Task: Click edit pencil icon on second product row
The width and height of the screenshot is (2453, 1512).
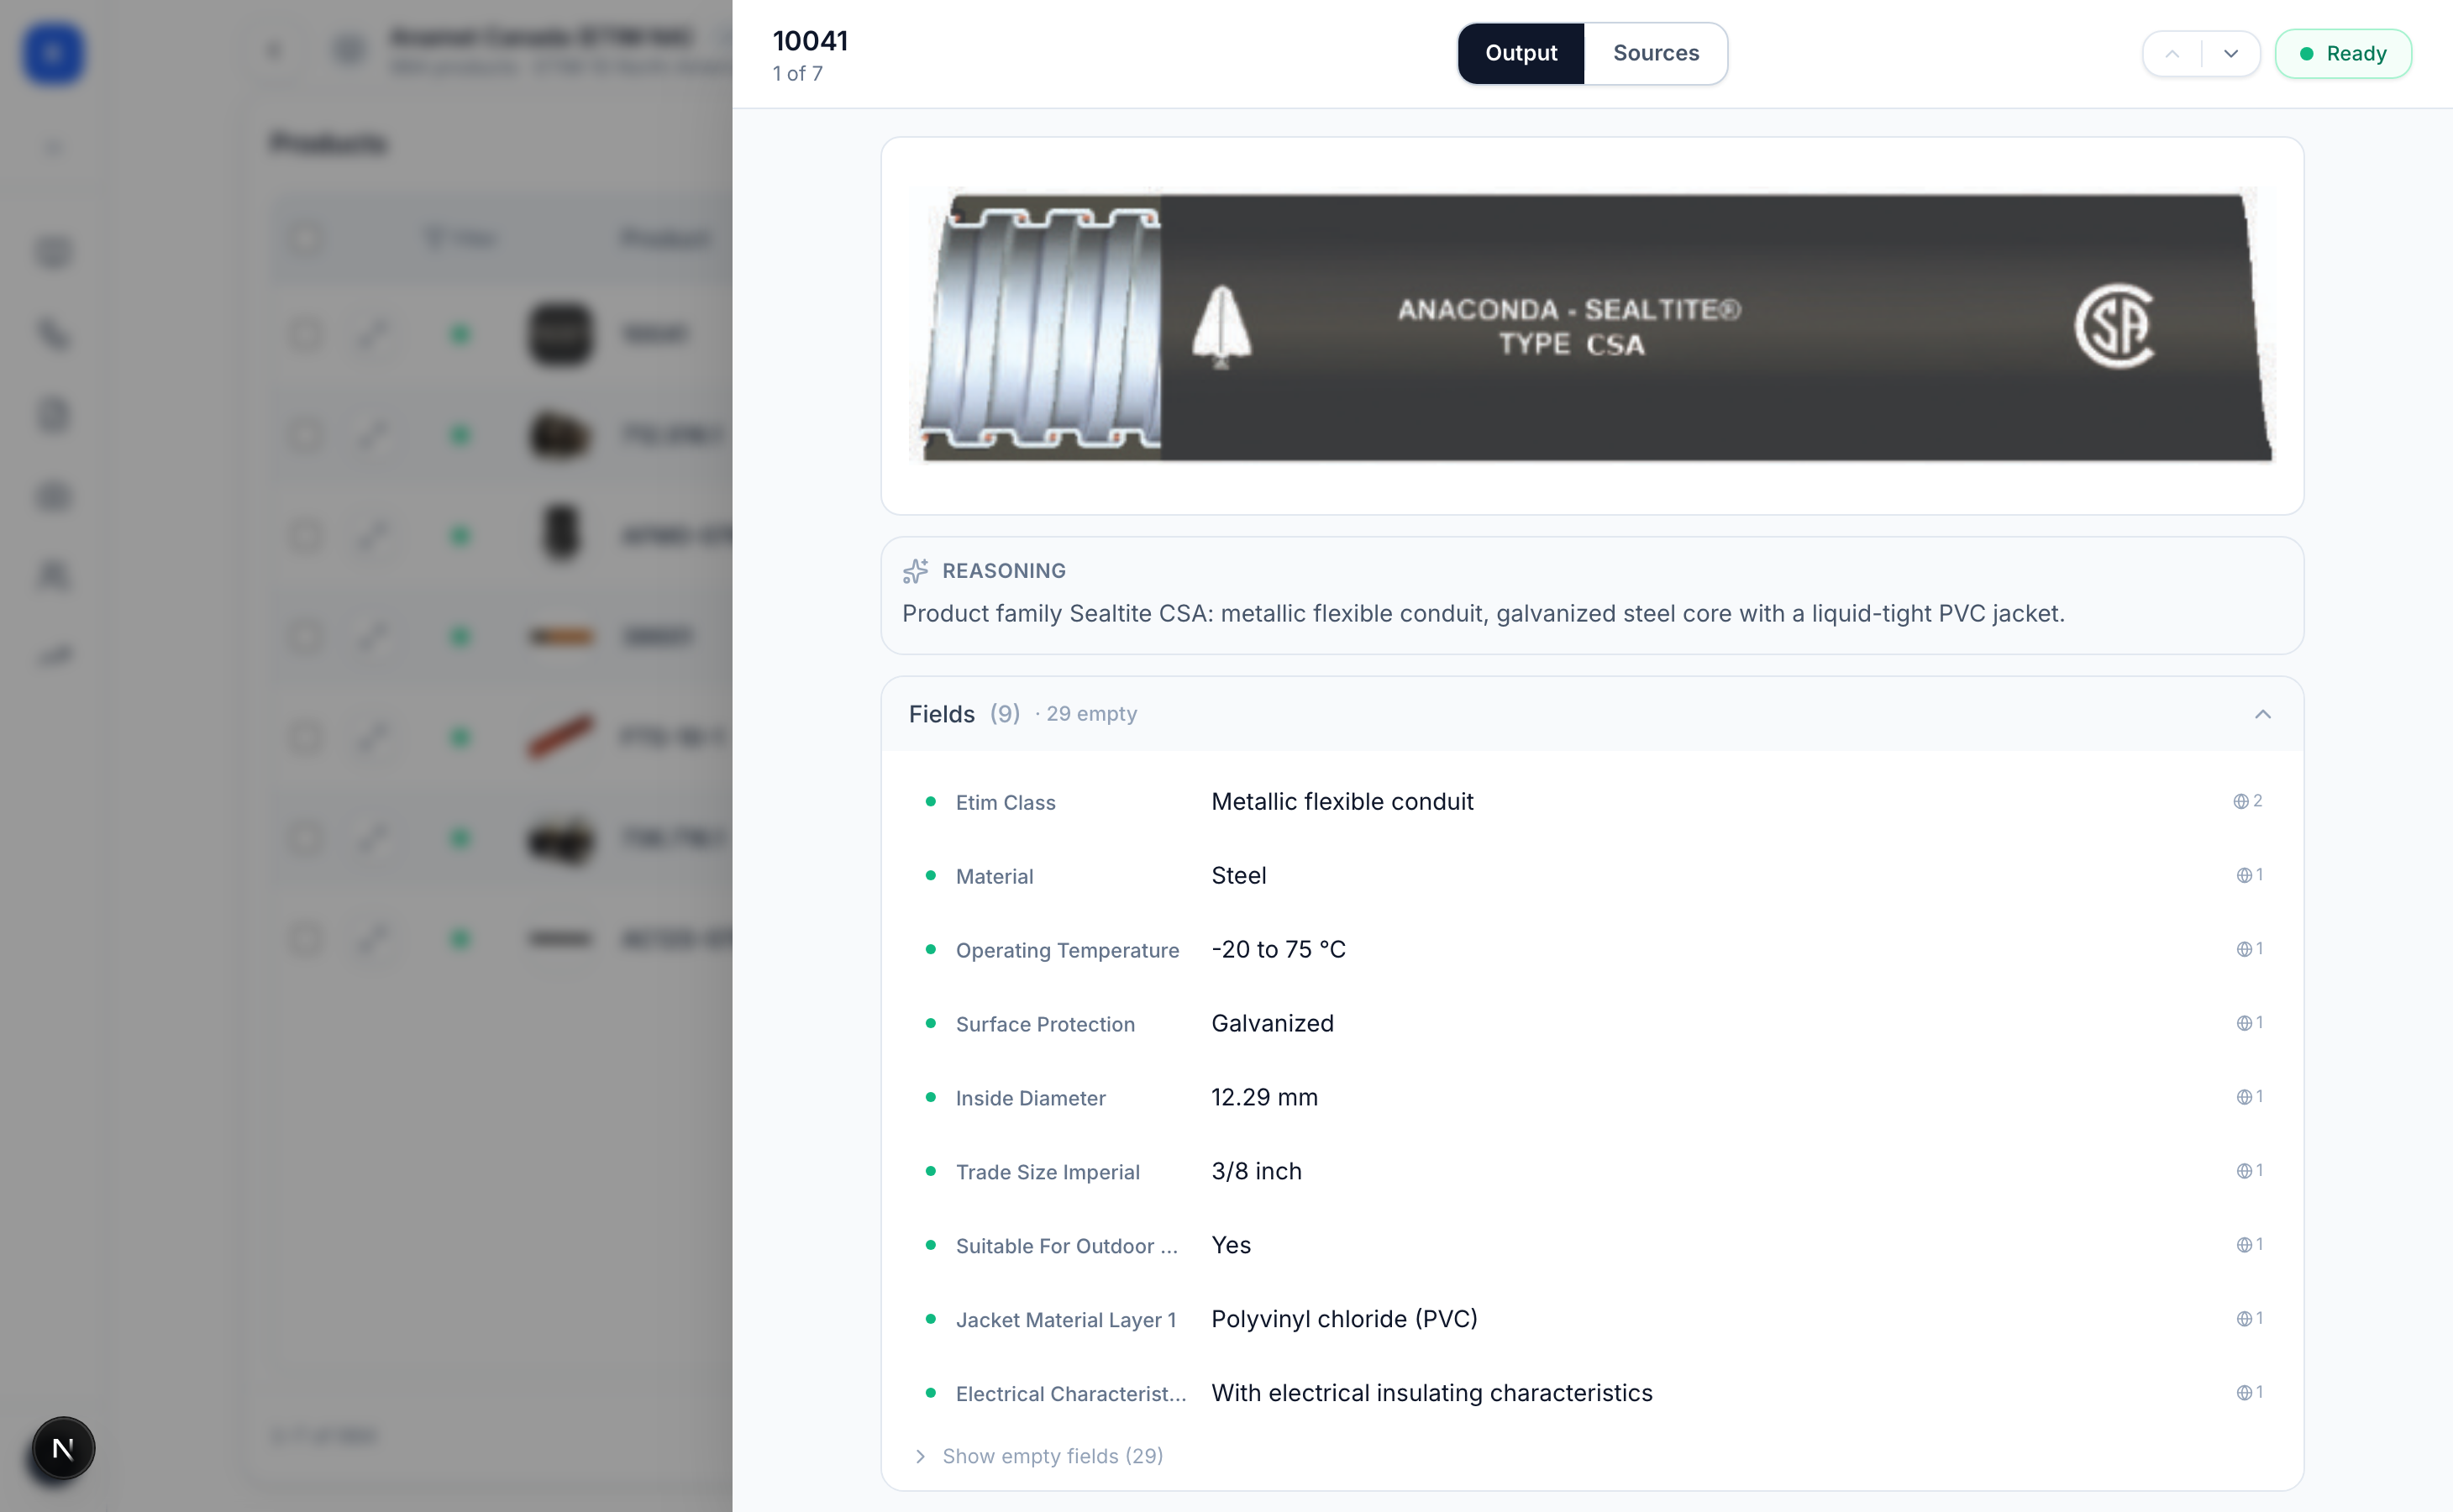Action: coord(372,435)
